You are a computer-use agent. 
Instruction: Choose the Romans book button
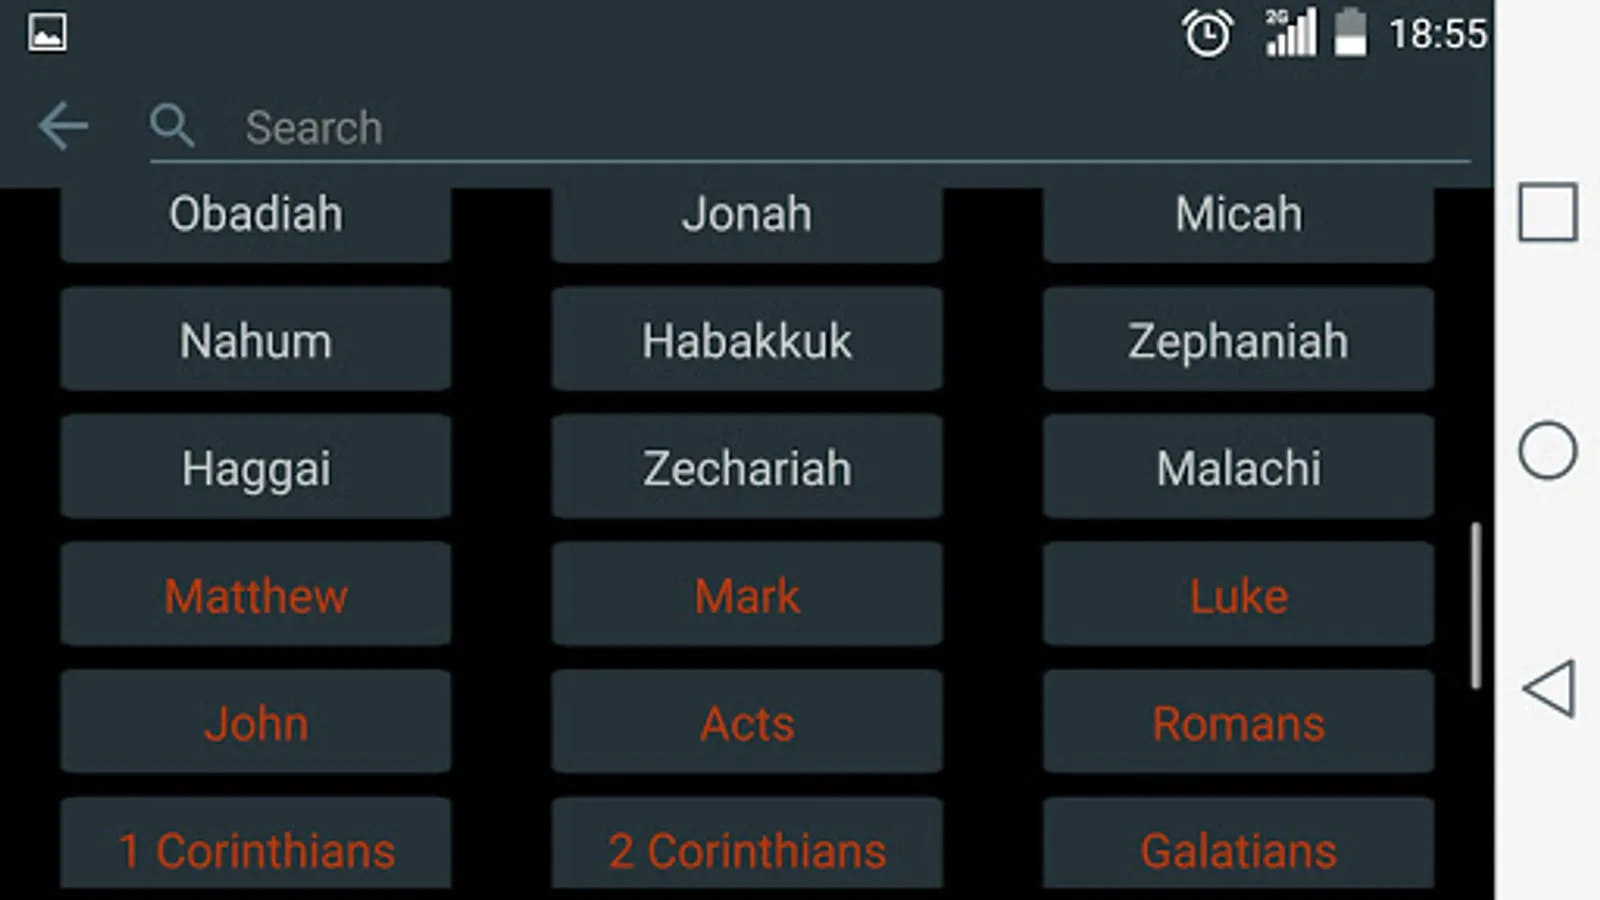tap(1238, 722)
